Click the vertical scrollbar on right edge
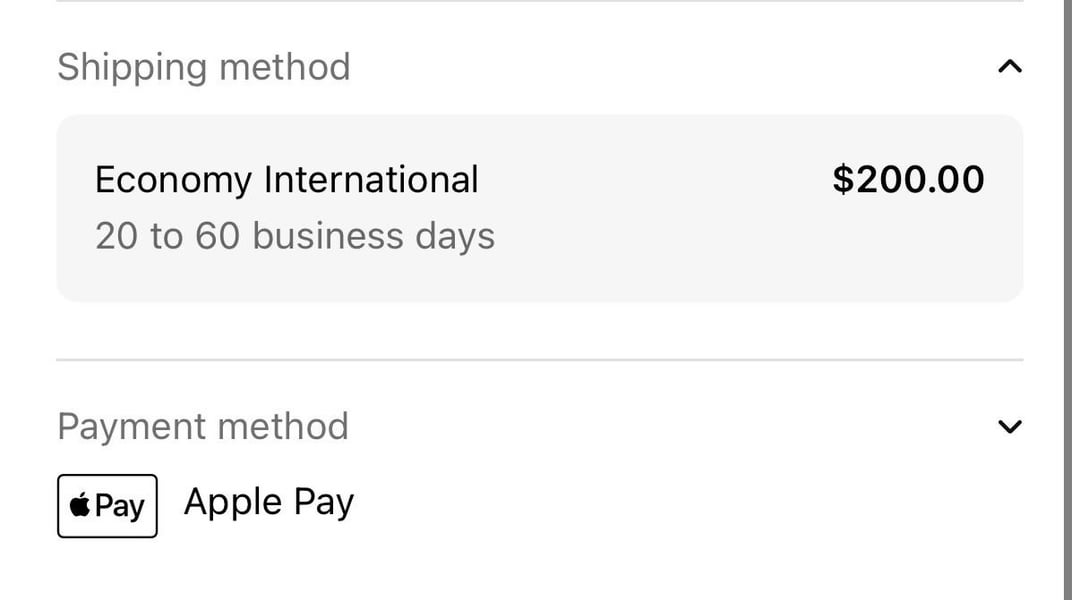Viewport: 1080px width, 600px height. pos(1068,300)
